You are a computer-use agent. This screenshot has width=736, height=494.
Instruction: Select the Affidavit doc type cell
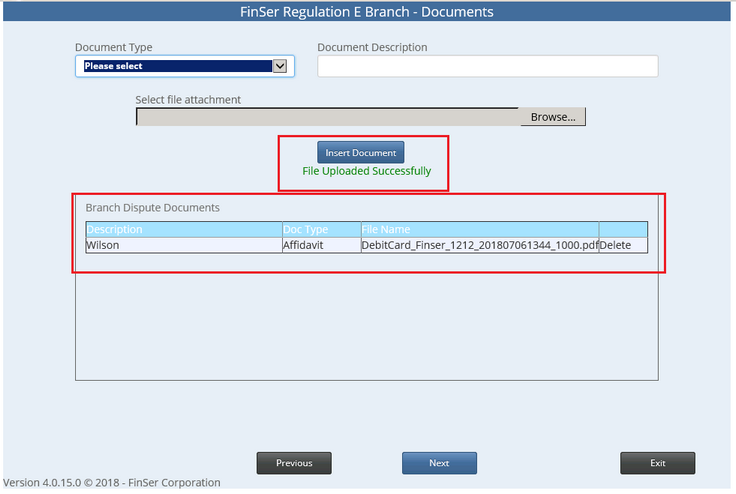point(322,245)
